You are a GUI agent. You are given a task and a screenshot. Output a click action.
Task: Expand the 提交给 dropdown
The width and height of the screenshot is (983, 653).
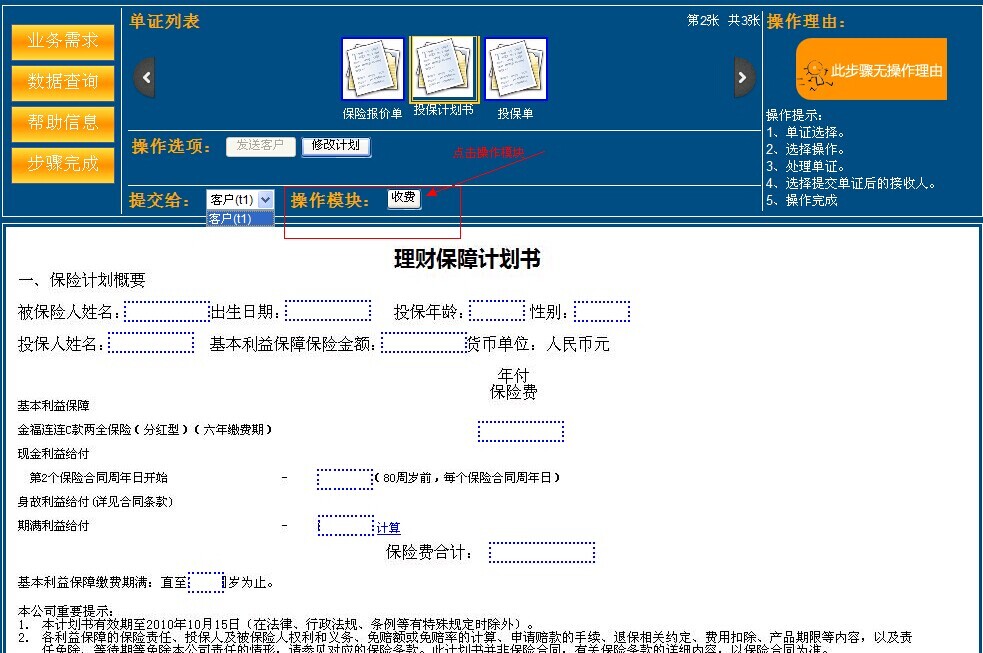(264, 200)
